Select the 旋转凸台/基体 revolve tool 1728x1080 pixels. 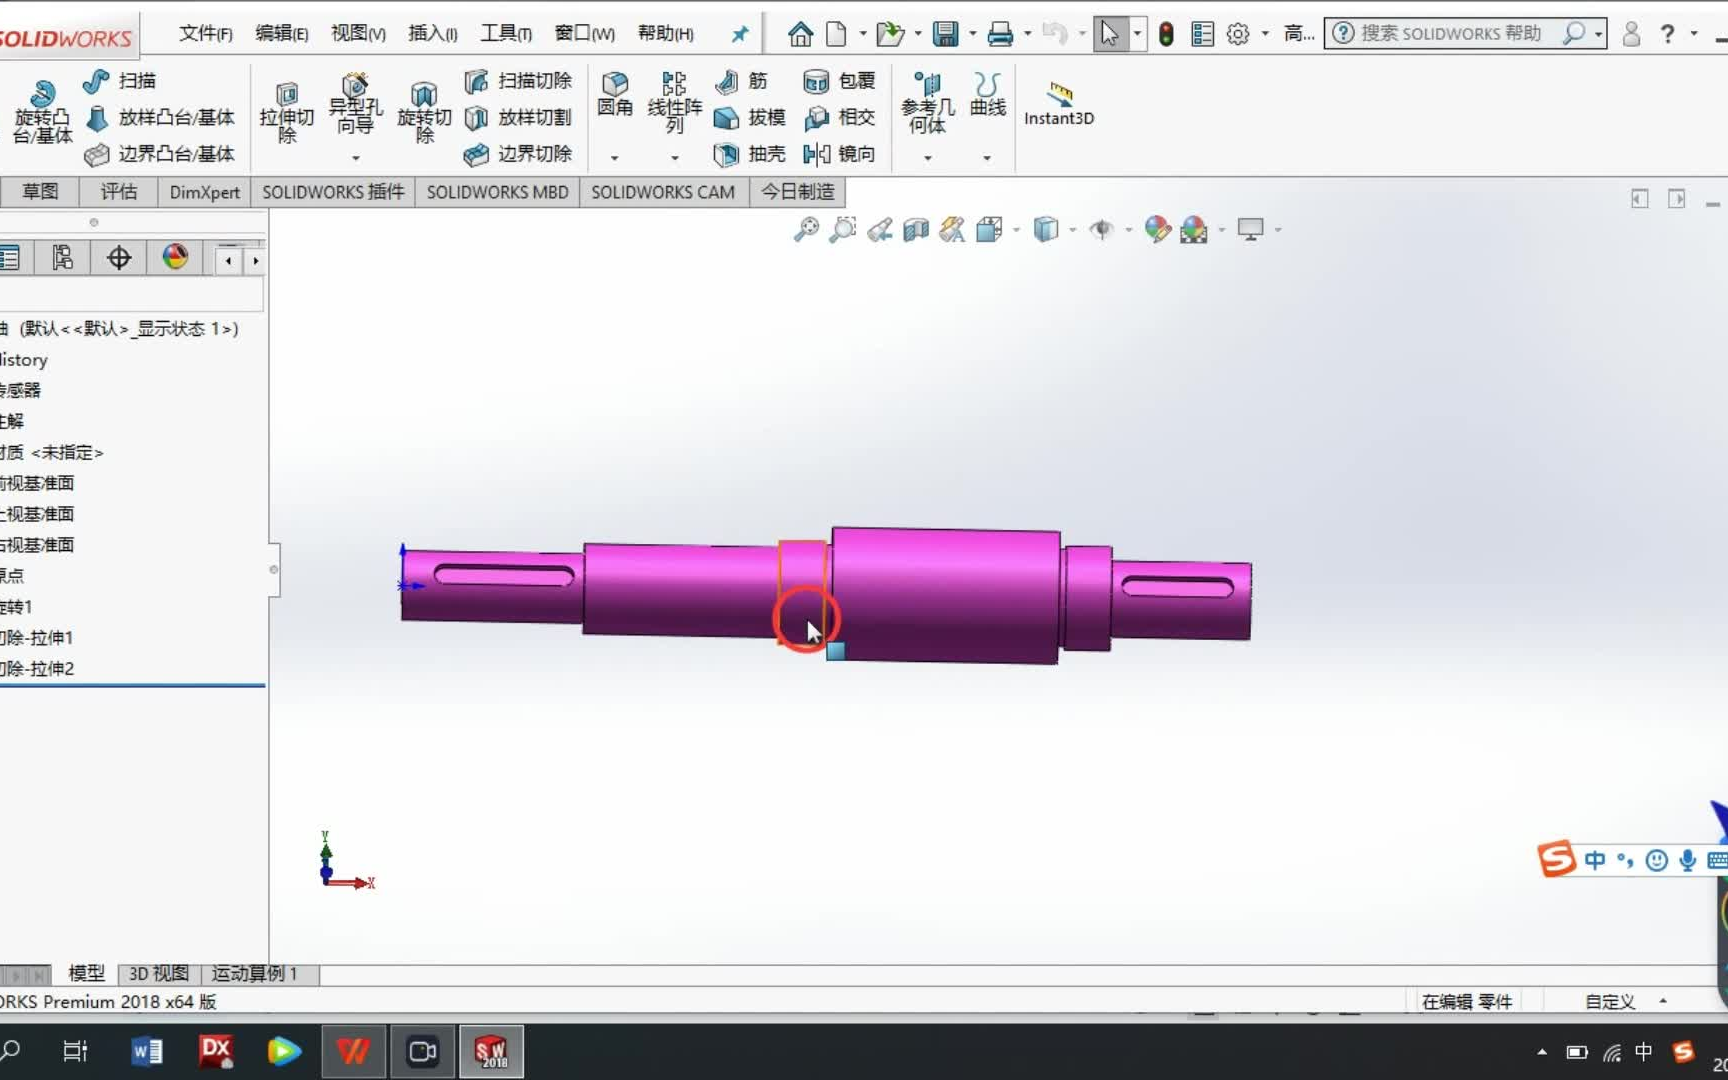(x=41, y=108)
